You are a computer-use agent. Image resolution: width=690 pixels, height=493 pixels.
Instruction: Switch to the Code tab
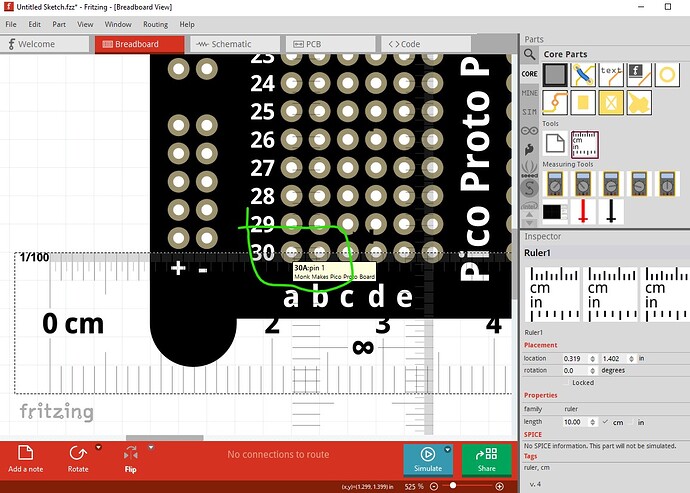426,44
